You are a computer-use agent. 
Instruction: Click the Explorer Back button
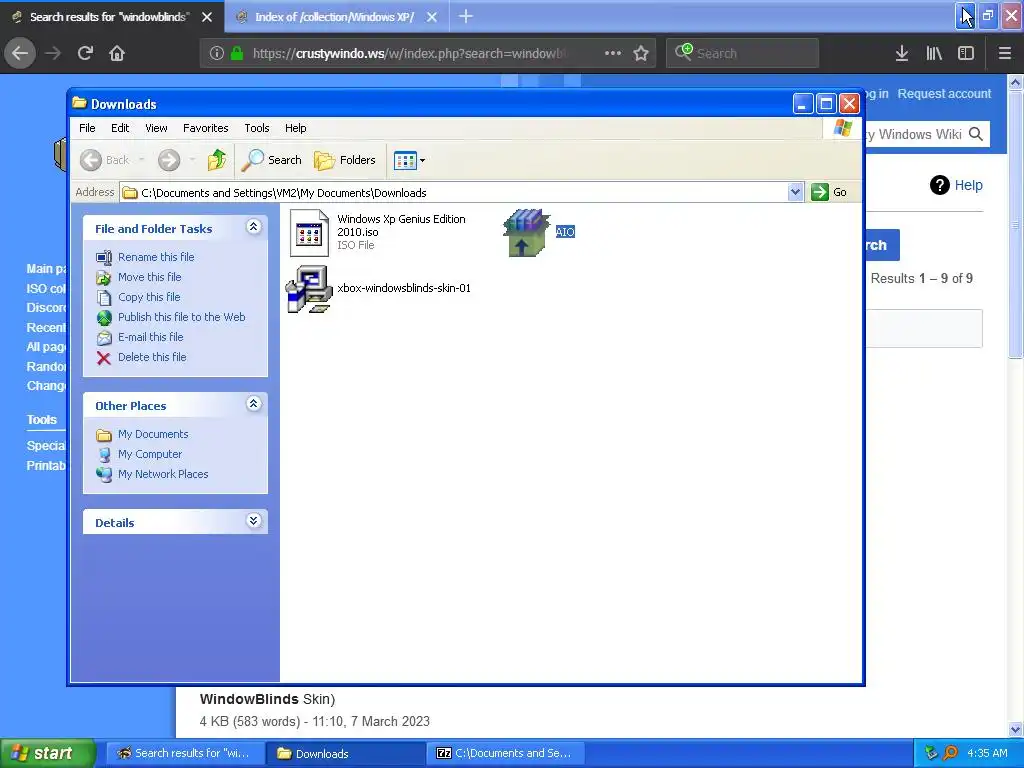[104, 160]
